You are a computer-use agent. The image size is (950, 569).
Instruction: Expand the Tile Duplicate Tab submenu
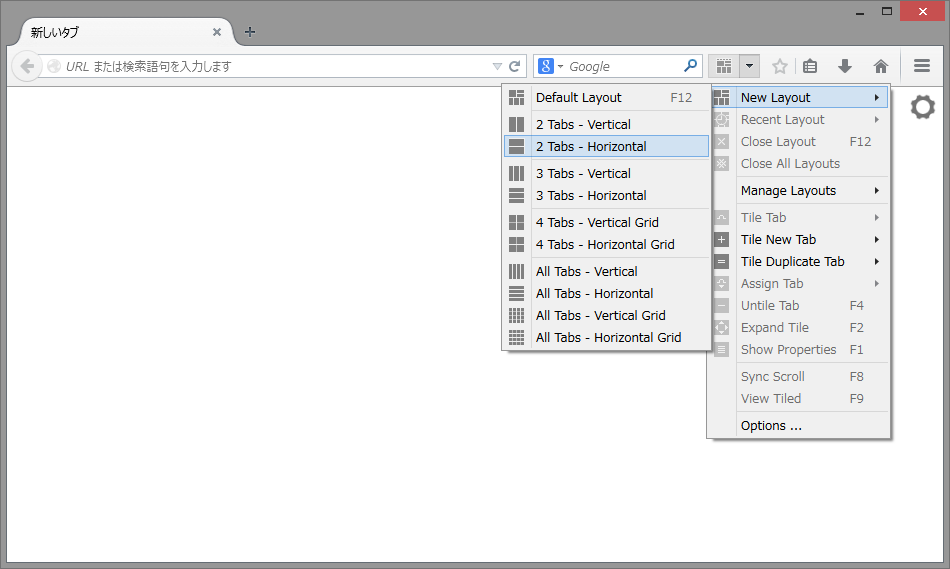799,262
